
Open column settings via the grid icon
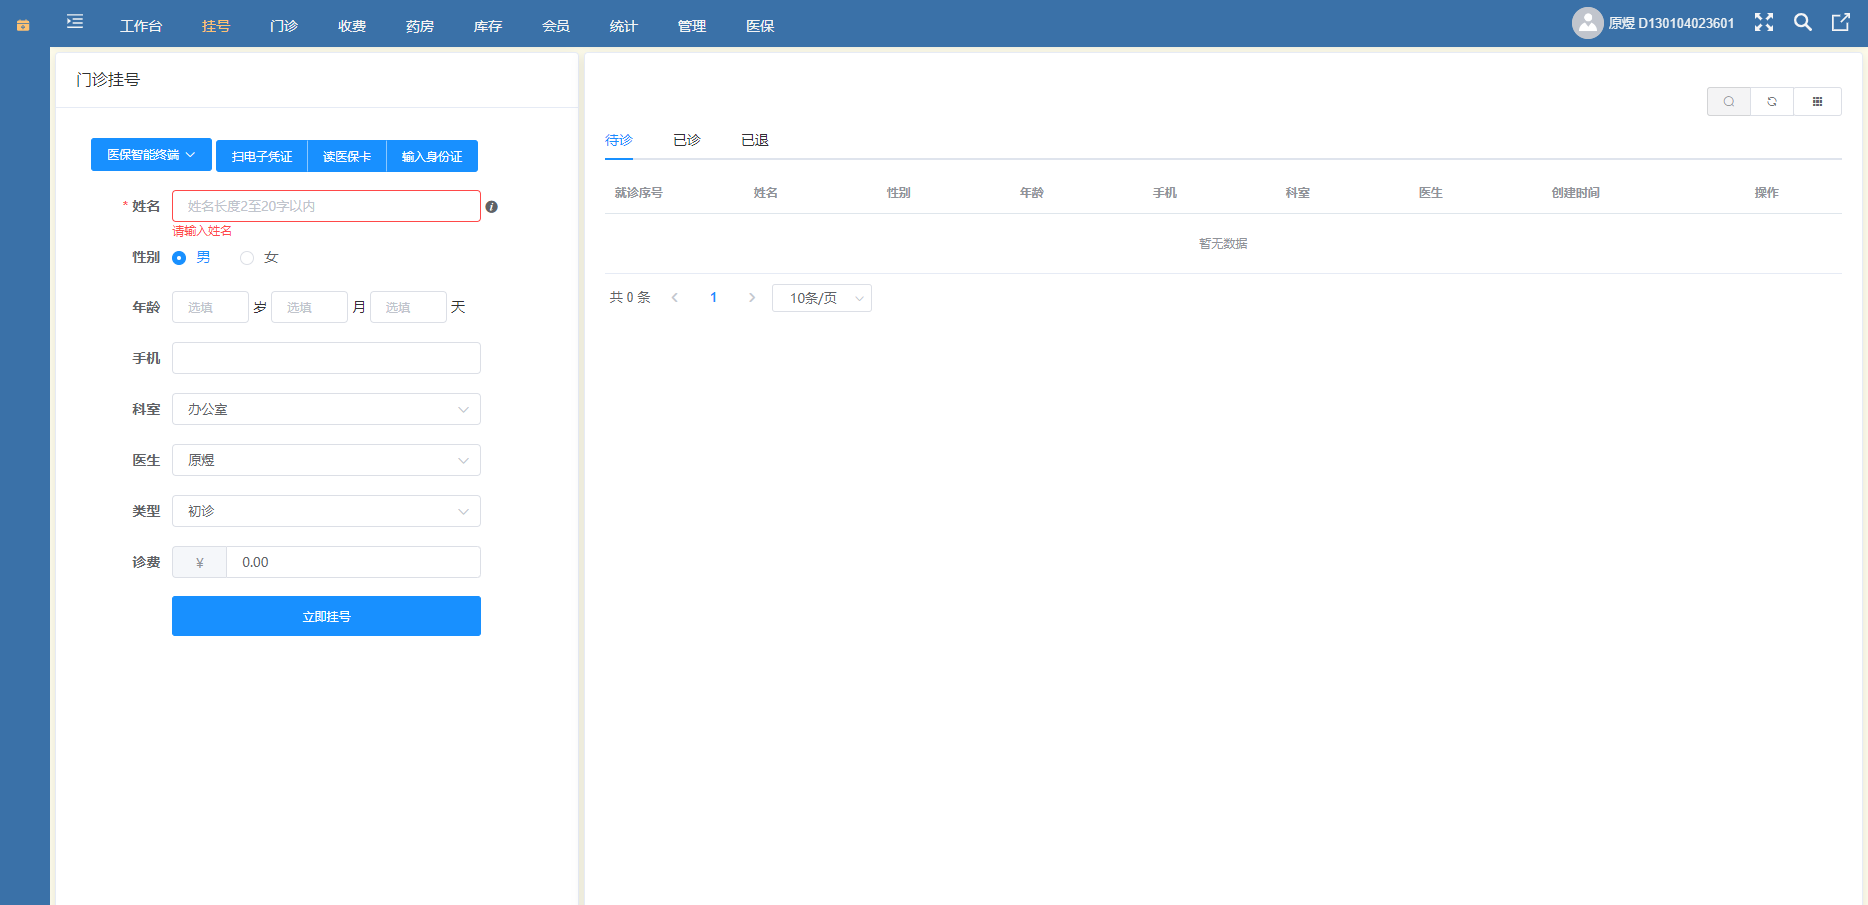[1818, 101]
